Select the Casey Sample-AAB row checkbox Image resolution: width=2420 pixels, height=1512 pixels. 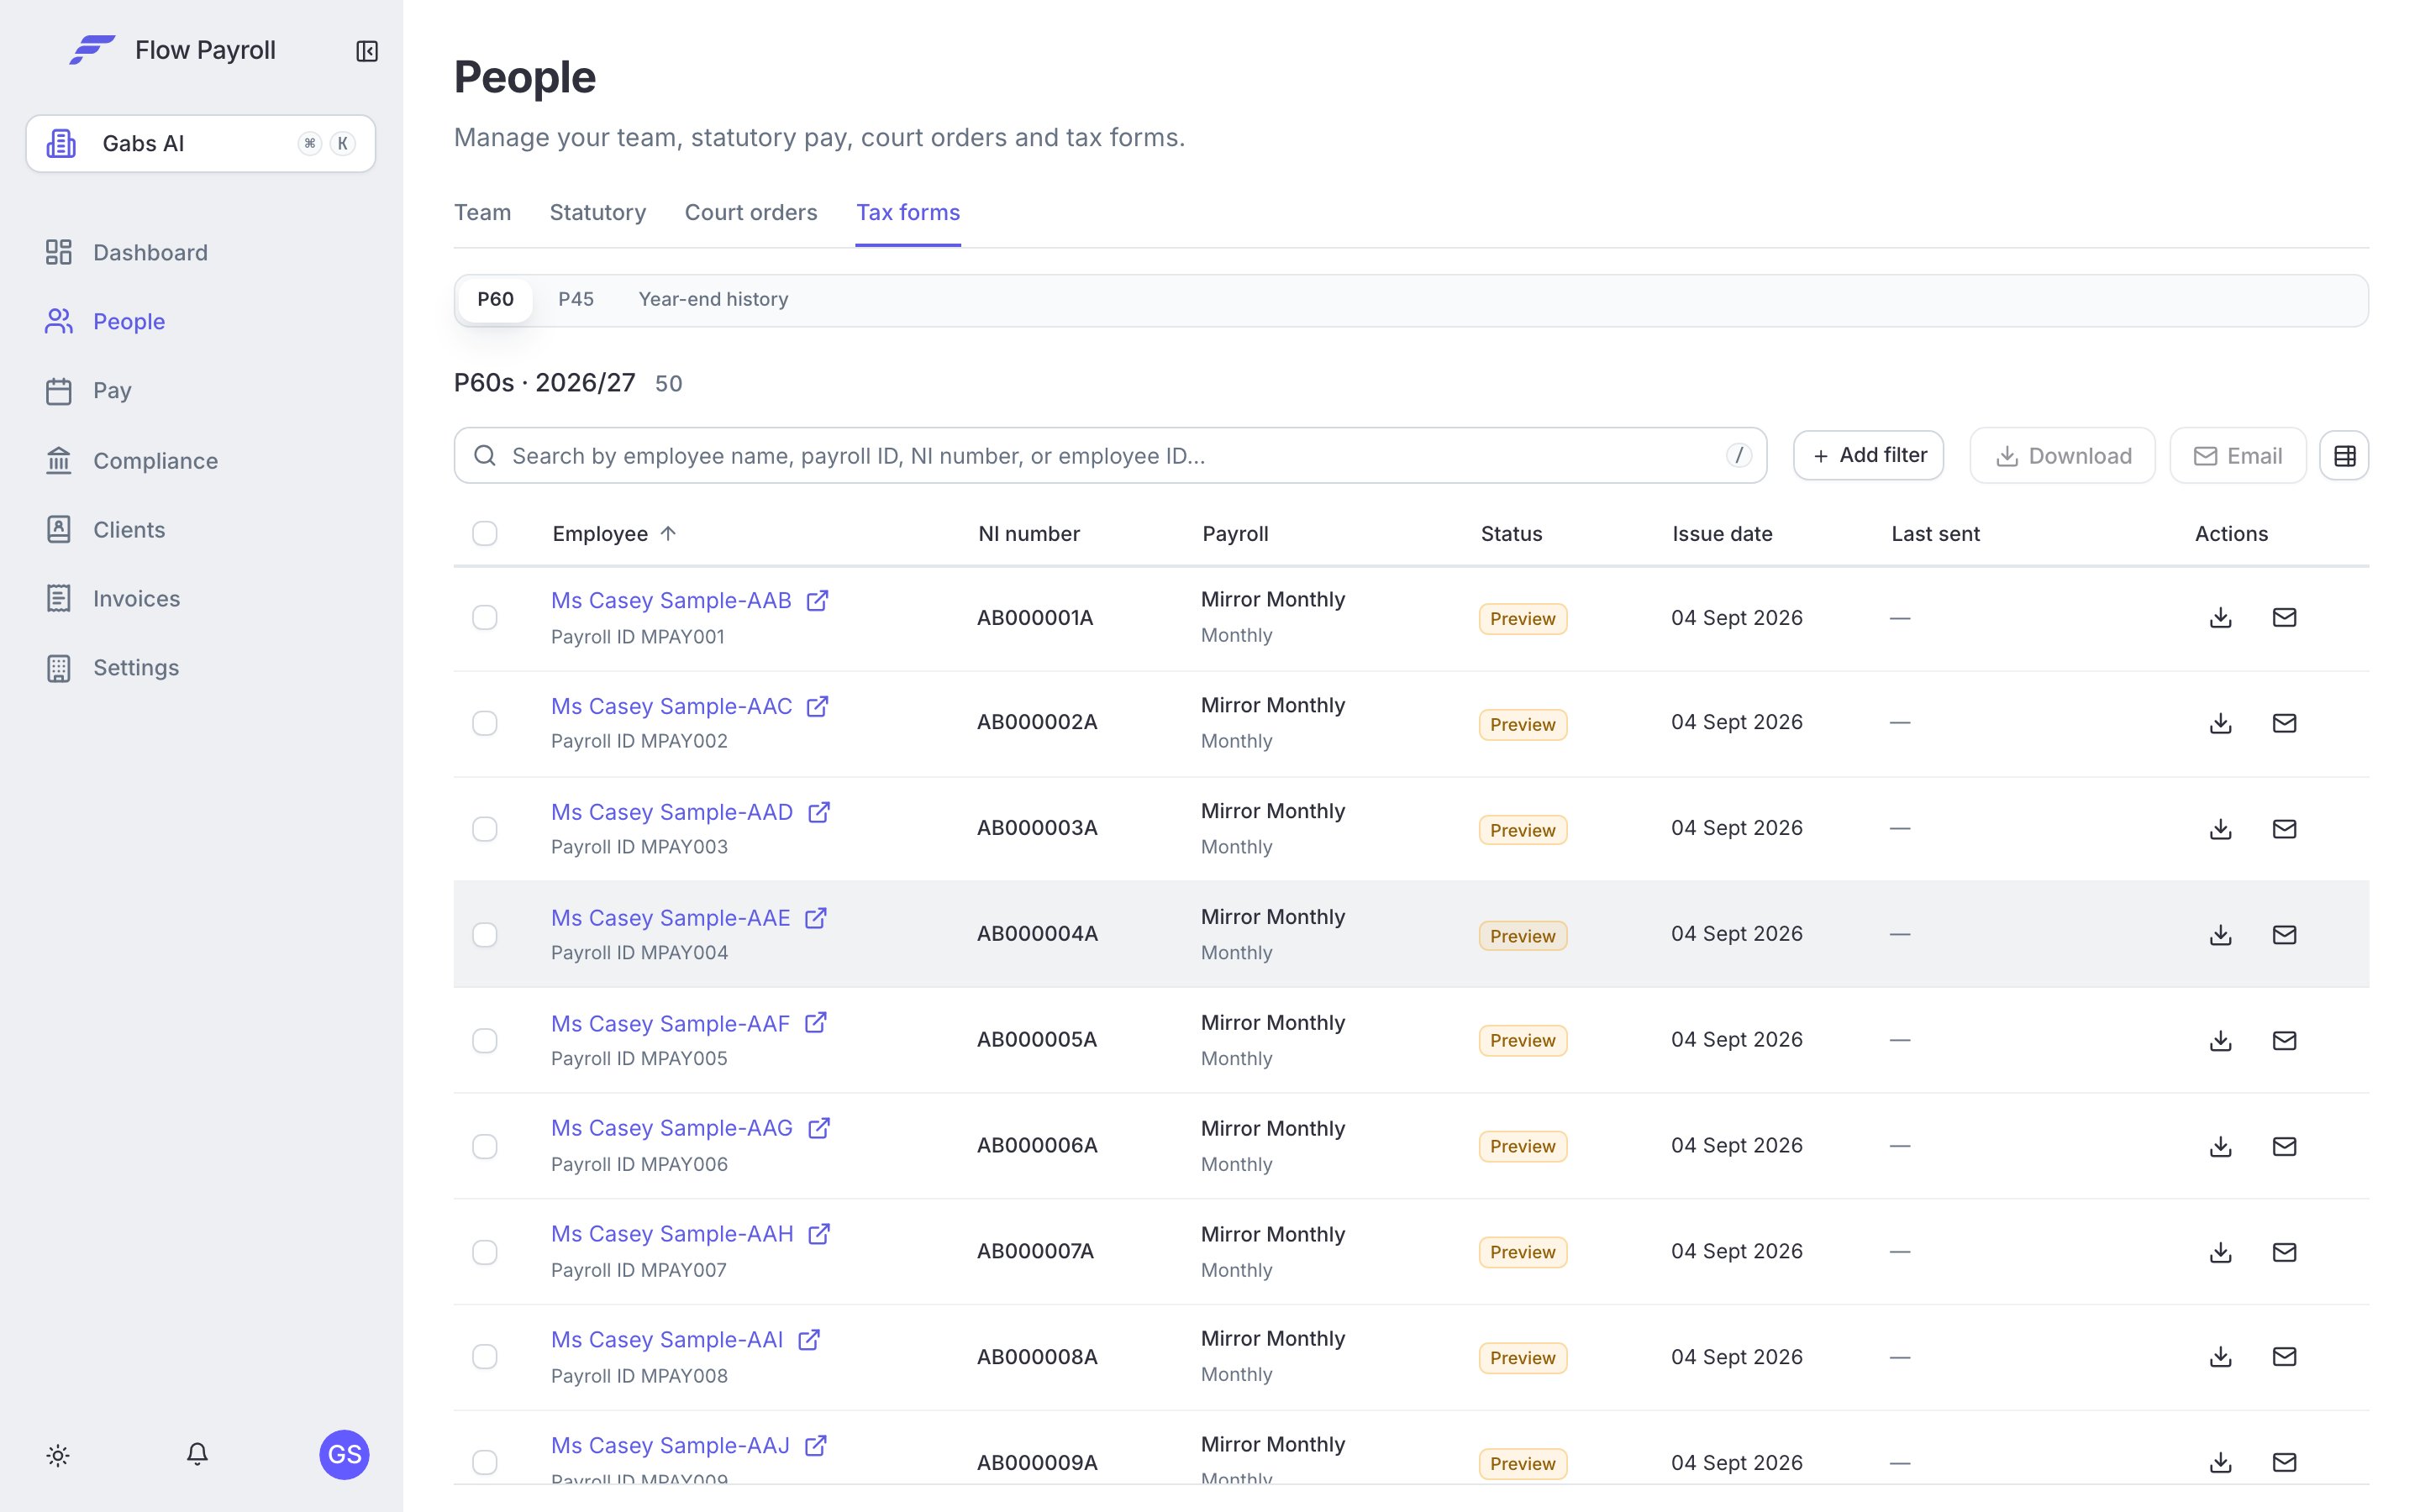tap(485, 618)
